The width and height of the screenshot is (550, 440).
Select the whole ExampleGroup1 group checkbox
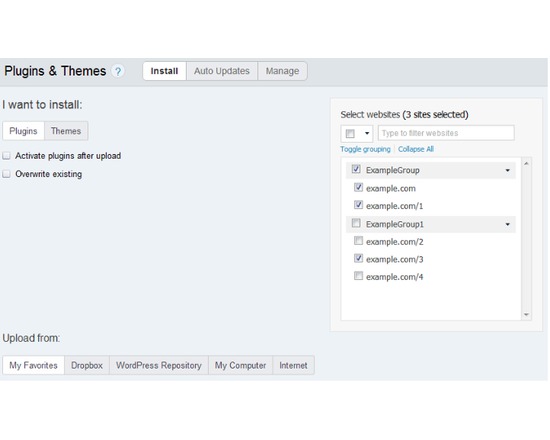click(356, 223)
